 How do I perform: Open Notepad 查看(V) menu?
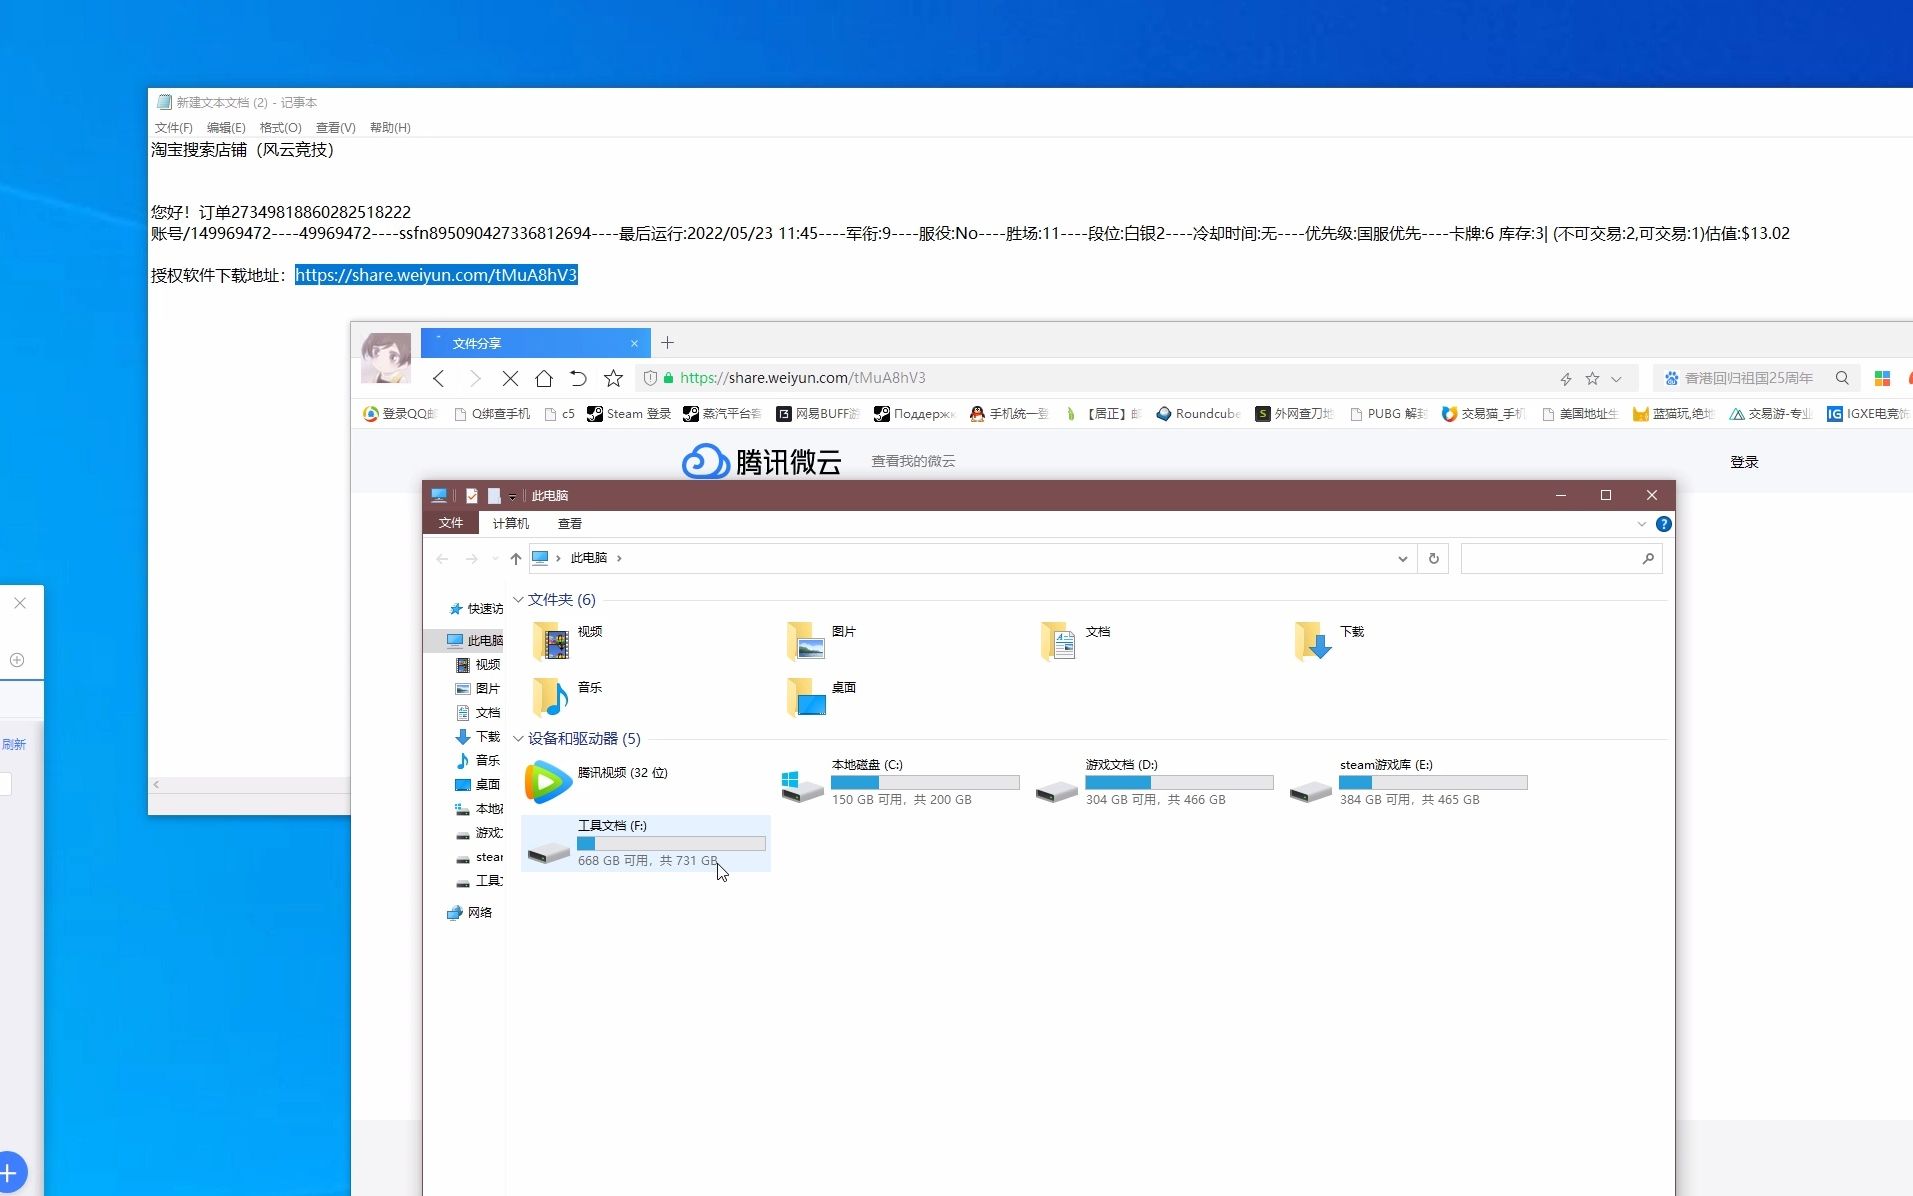coord(335,128)
